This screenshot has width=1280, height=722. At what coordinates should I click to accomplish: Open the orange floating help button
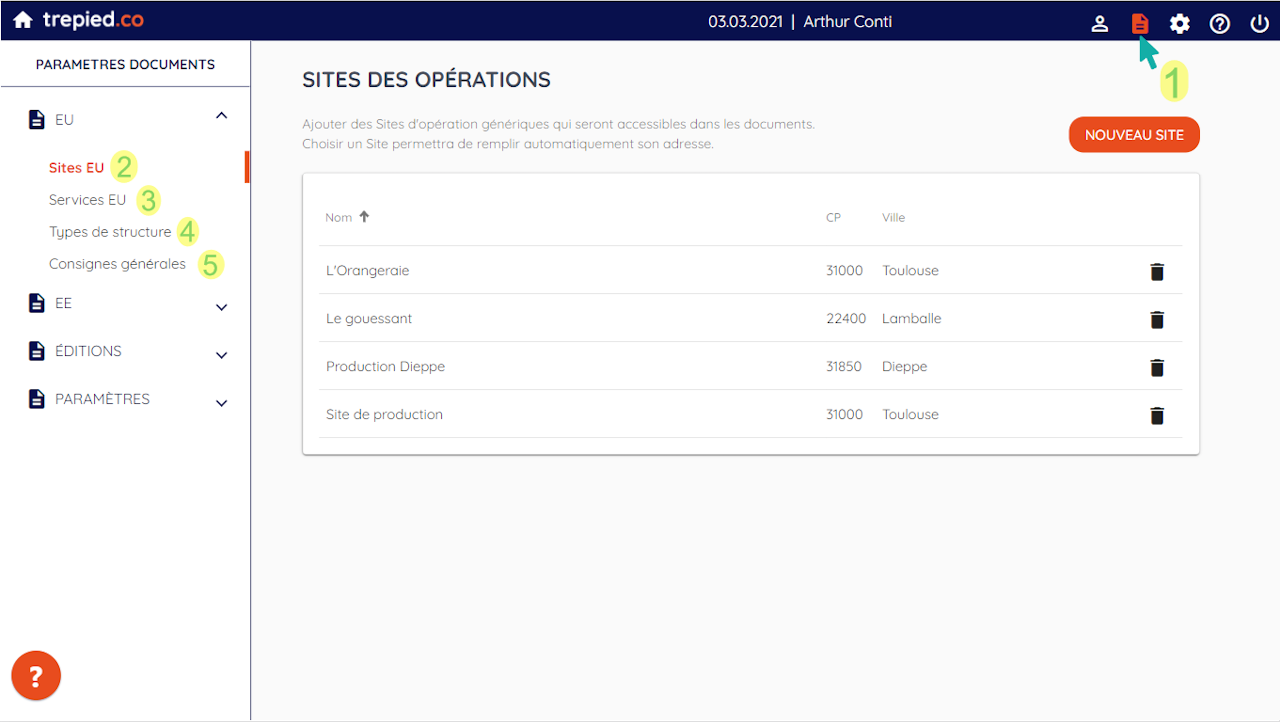[x=36, y=677]
